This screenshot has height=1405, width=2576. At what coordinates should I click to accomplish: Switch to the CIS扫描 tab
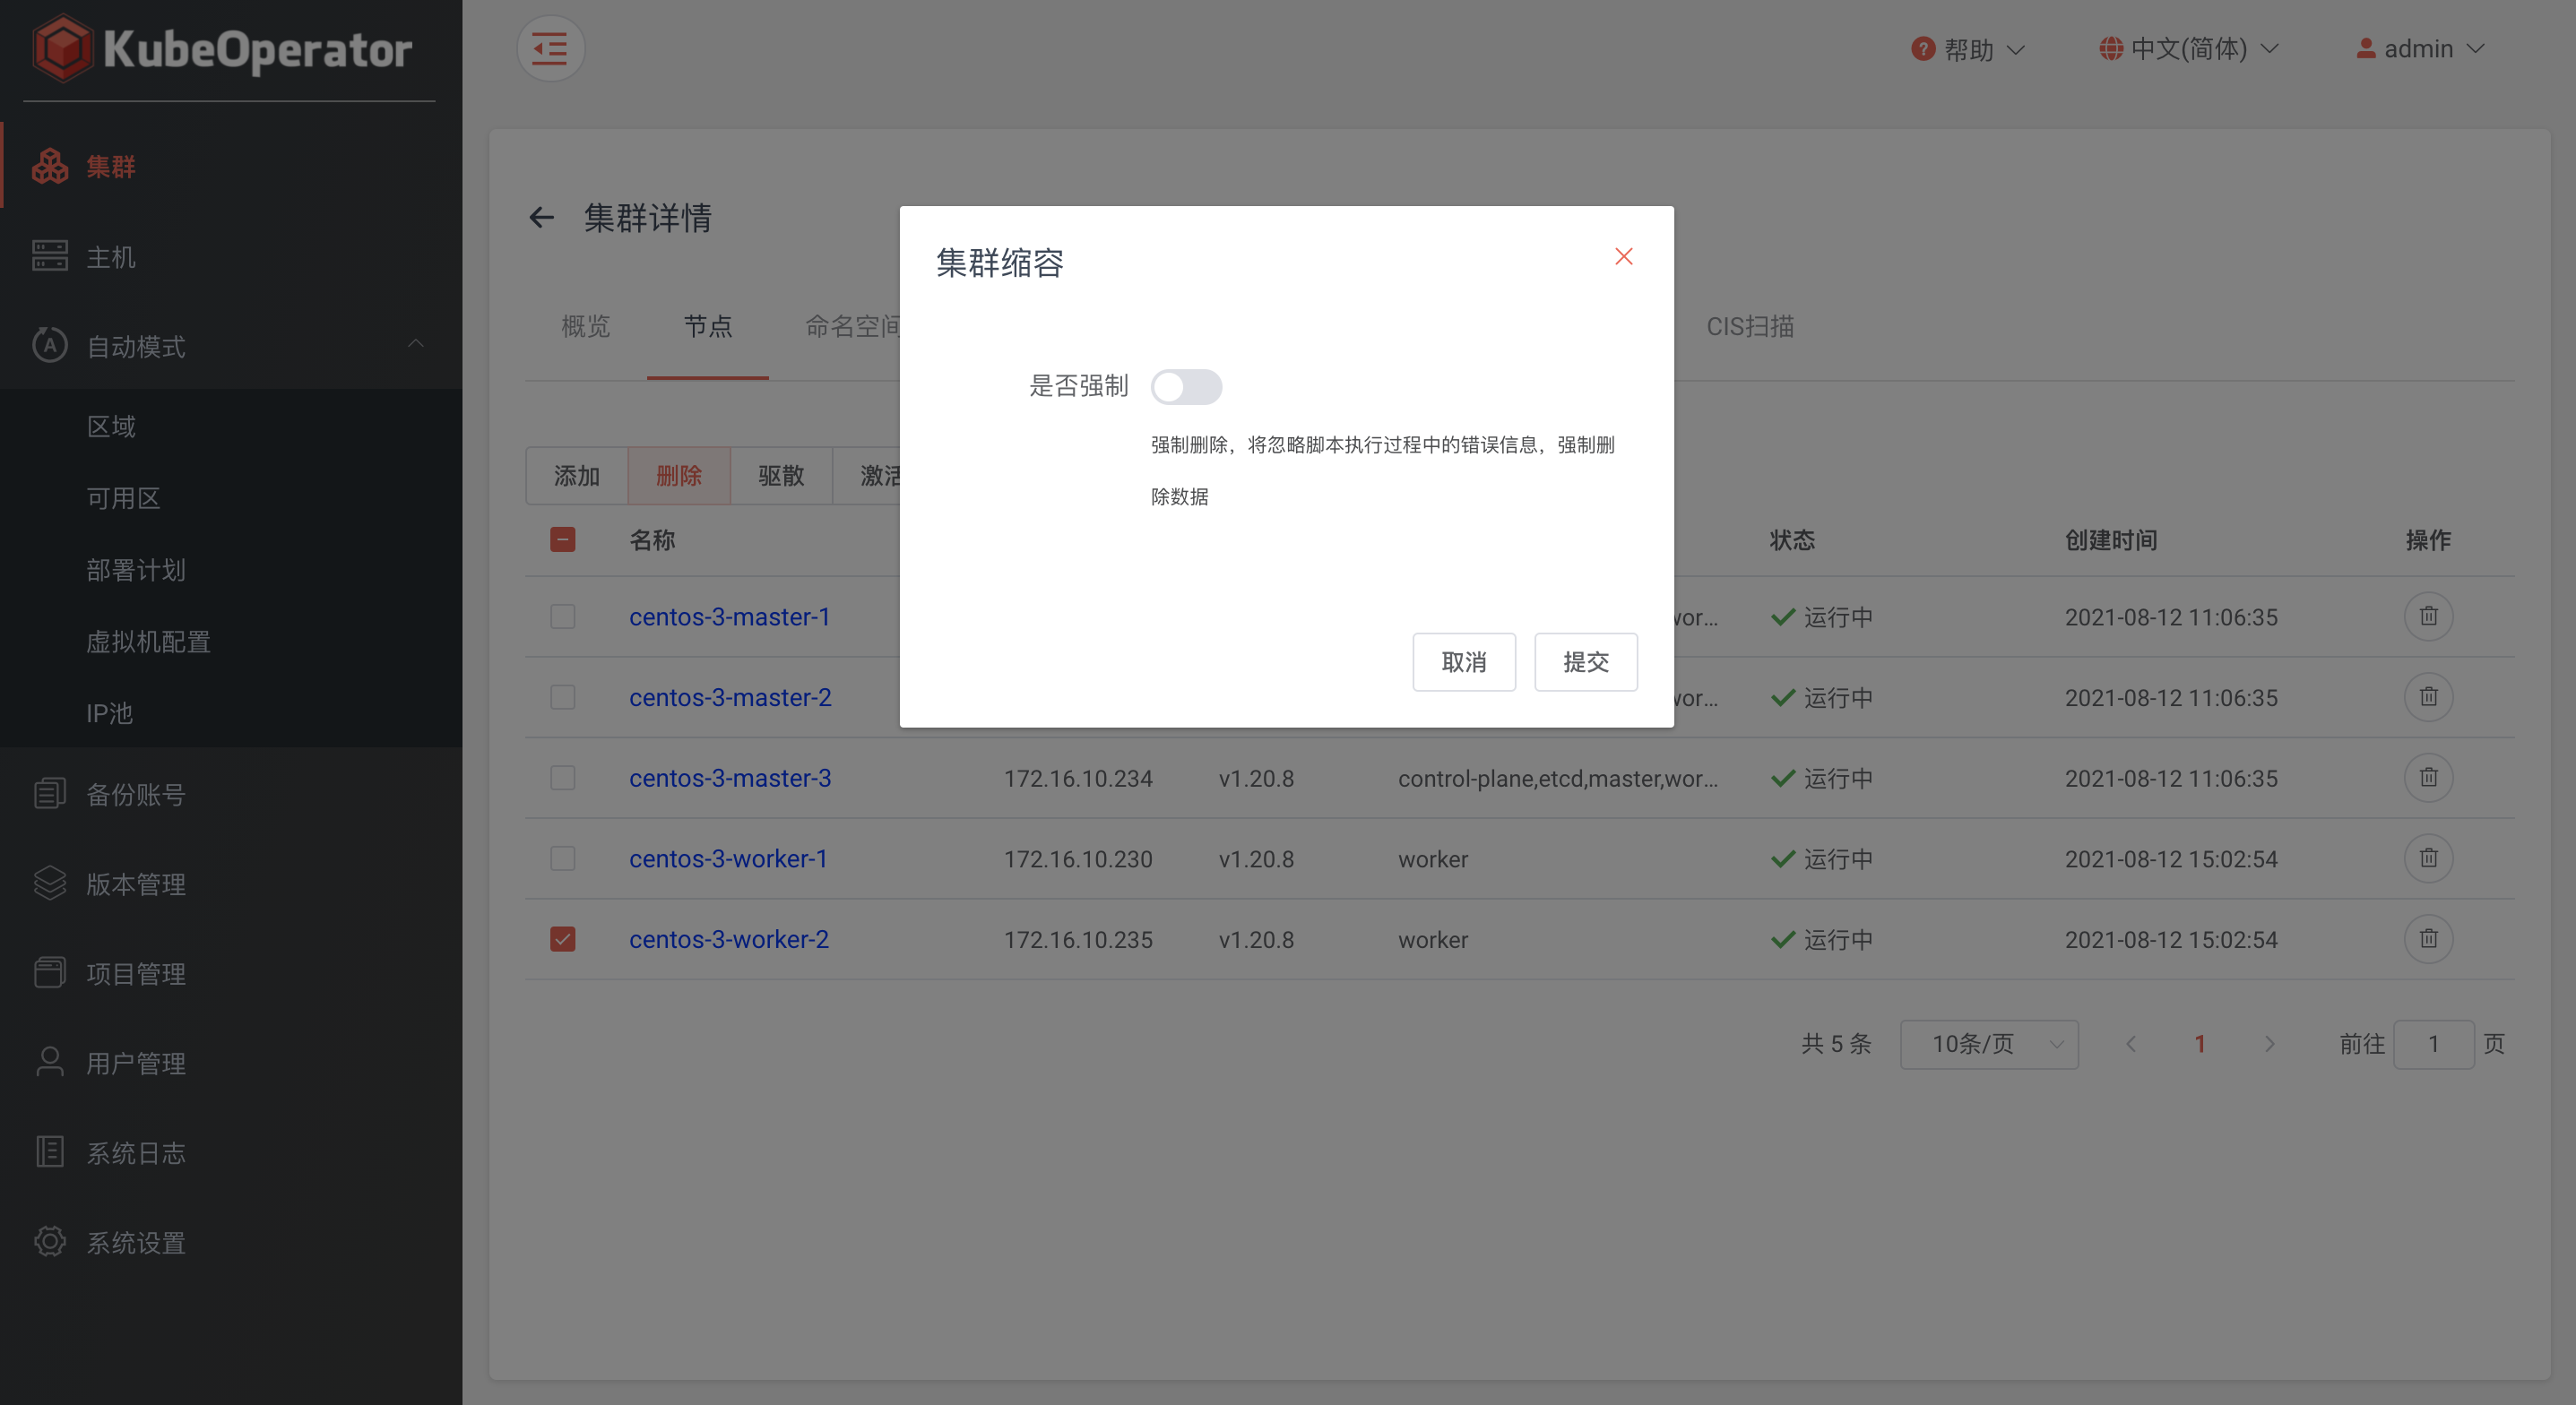coord(1749,326)
